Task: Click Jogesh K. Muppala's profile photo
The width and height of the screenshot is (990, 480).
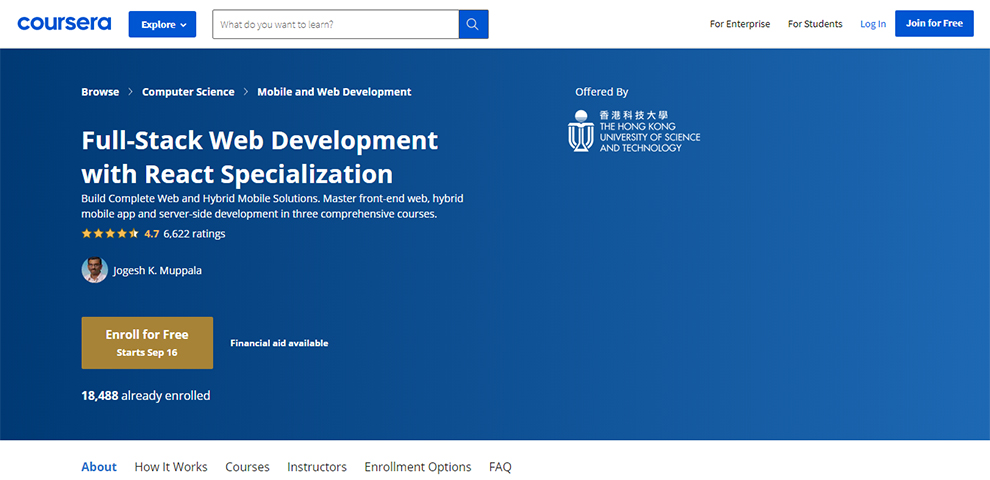Action: click(x=95, y=270)
